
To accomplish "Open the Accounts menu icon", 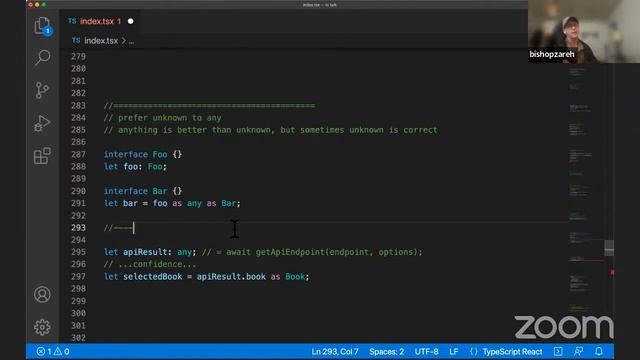I will coord(42,294).
